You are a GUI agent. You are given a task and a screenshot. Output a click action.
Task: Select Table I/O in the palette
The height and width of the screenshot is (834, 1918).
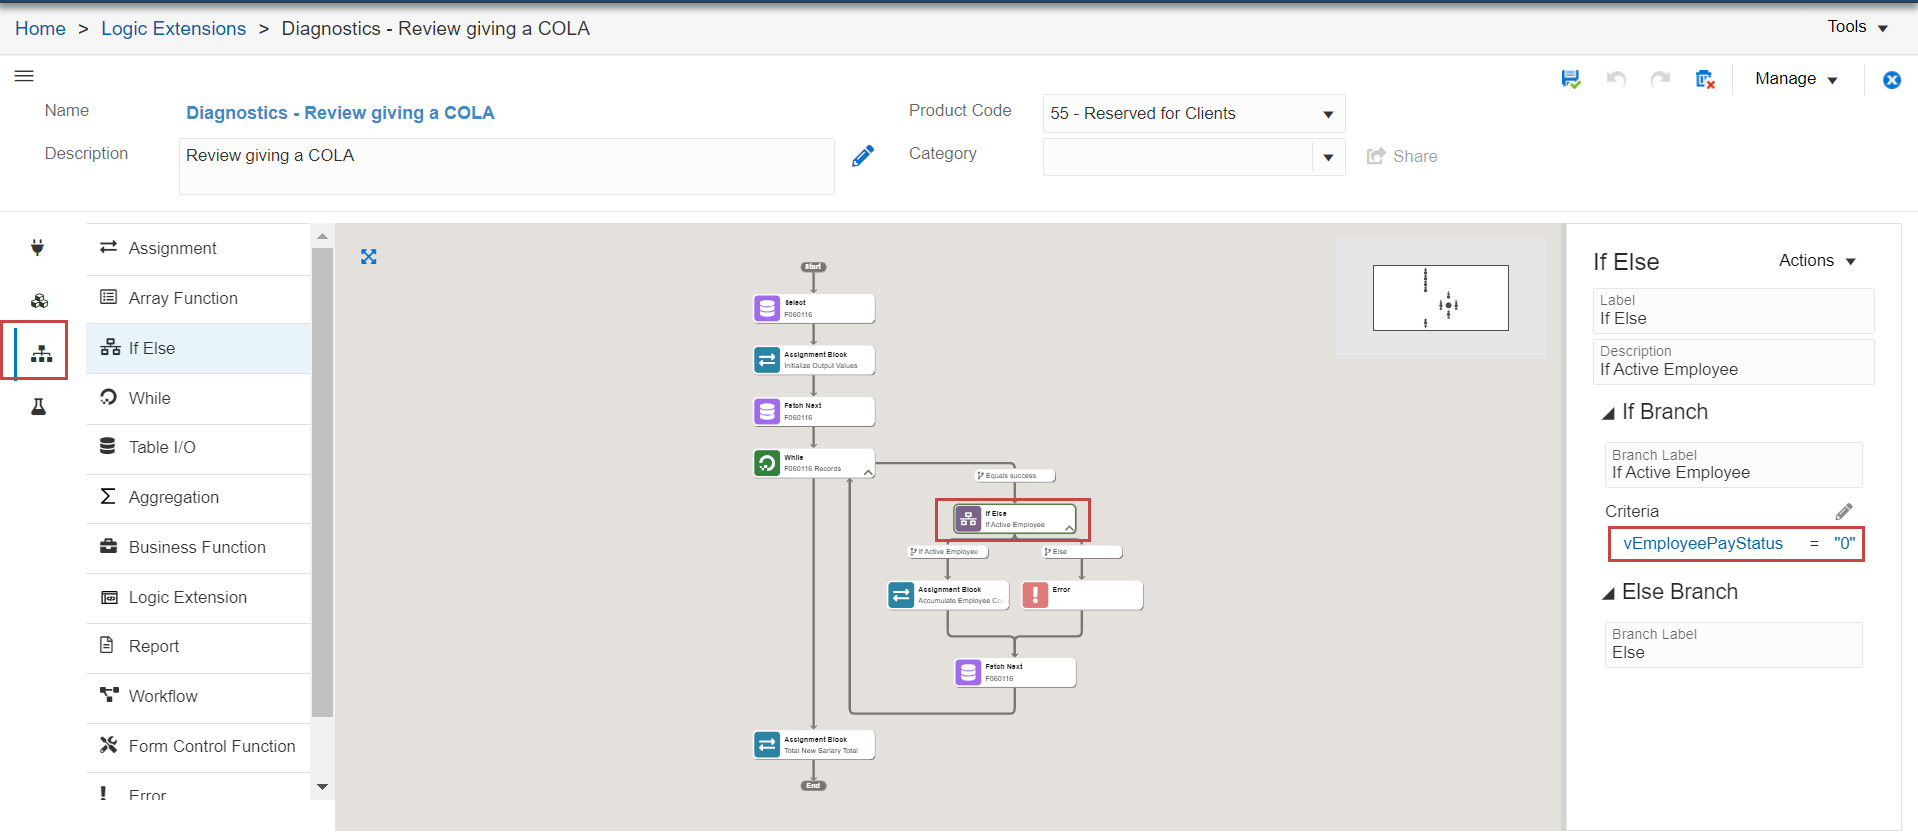pyautogui.click(x=198, y=447)
